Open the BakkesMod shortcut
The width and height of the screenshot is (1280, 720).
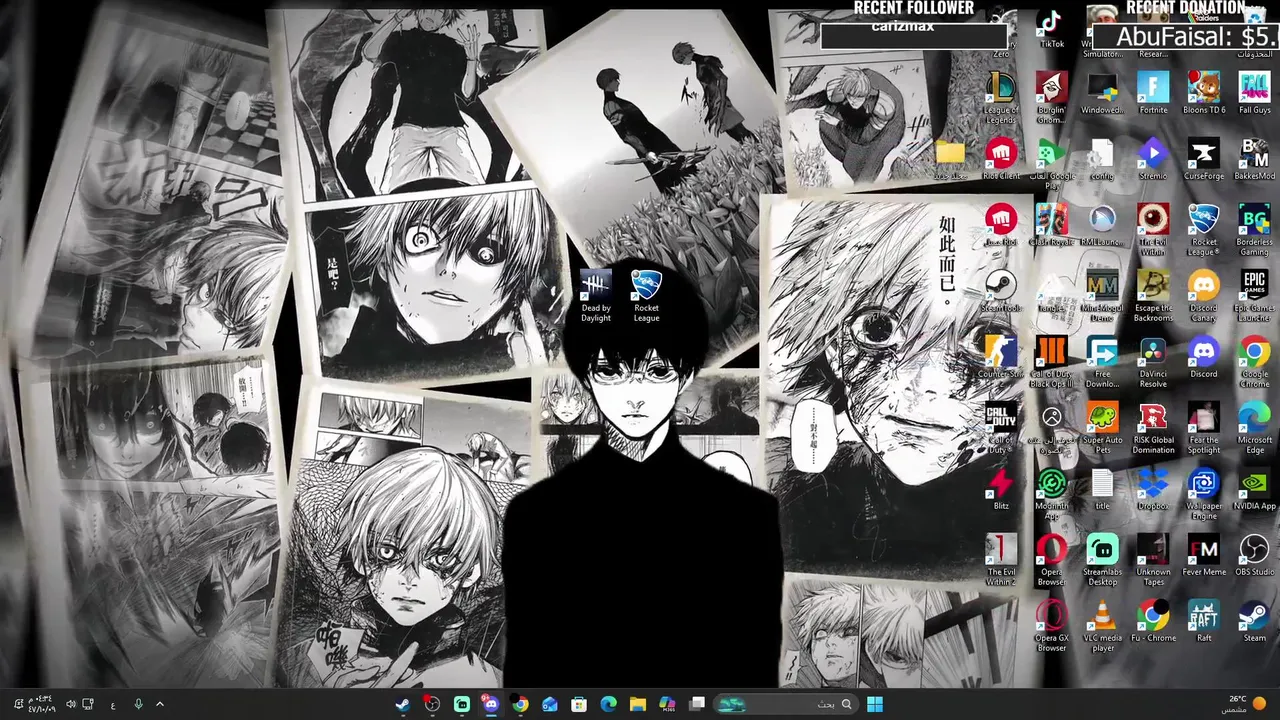(x=1254, y=159)
